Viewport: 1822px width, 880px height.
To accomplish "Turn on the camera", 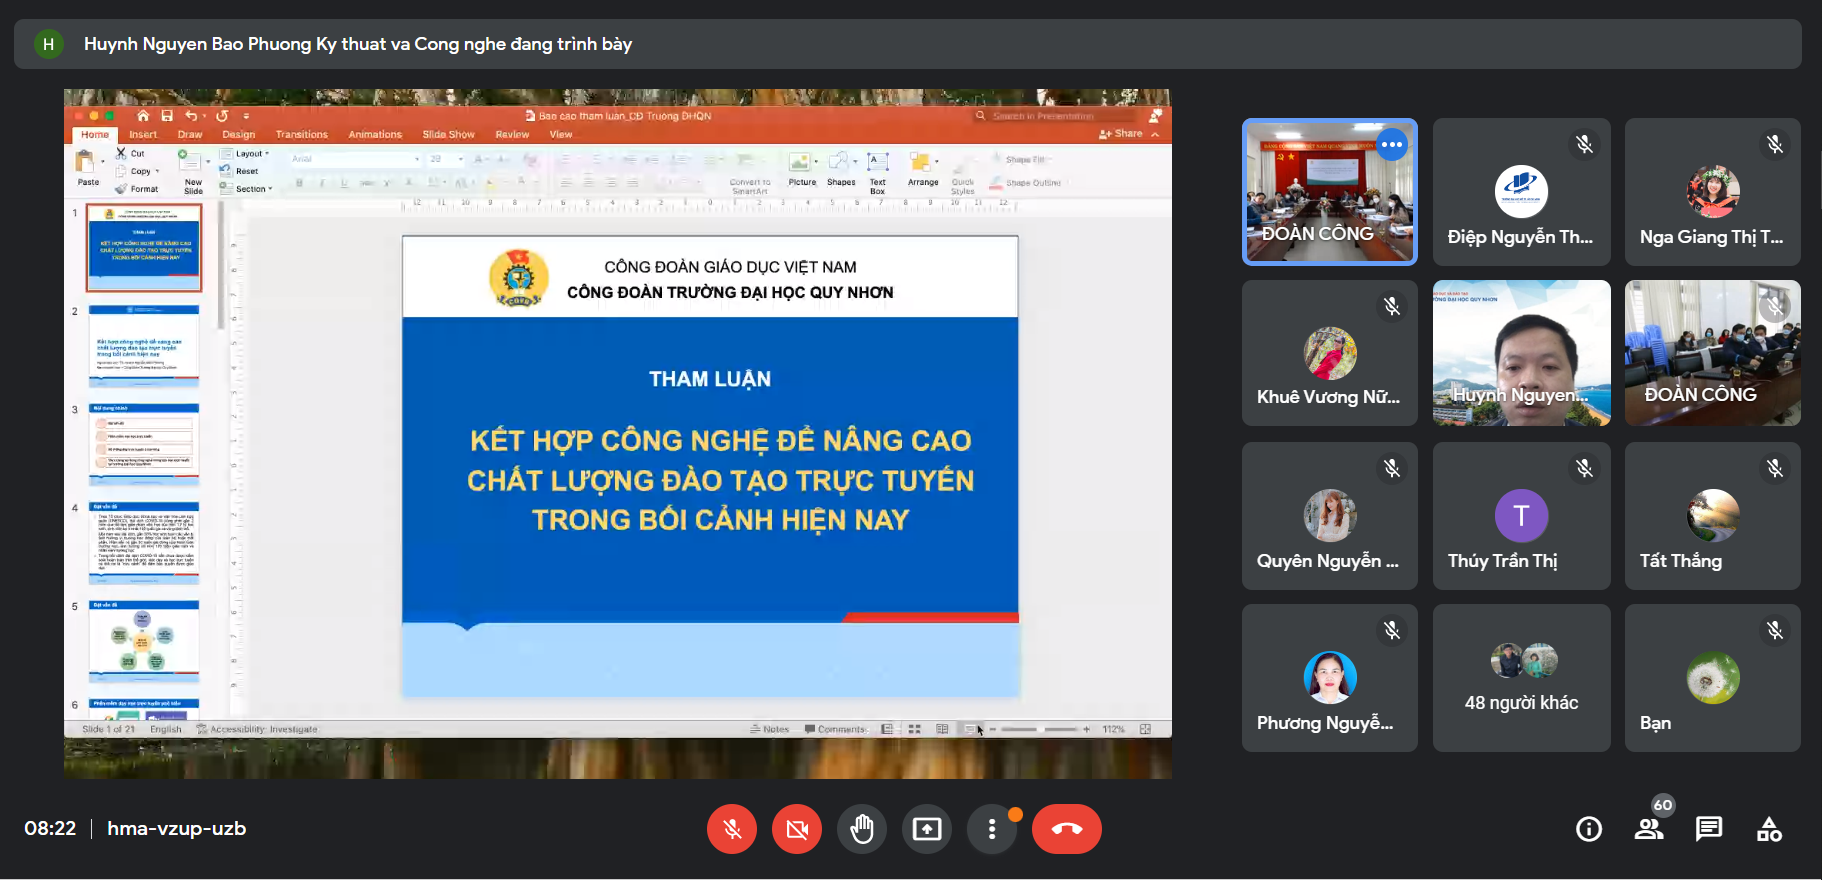I will click(x=797, y=829).
